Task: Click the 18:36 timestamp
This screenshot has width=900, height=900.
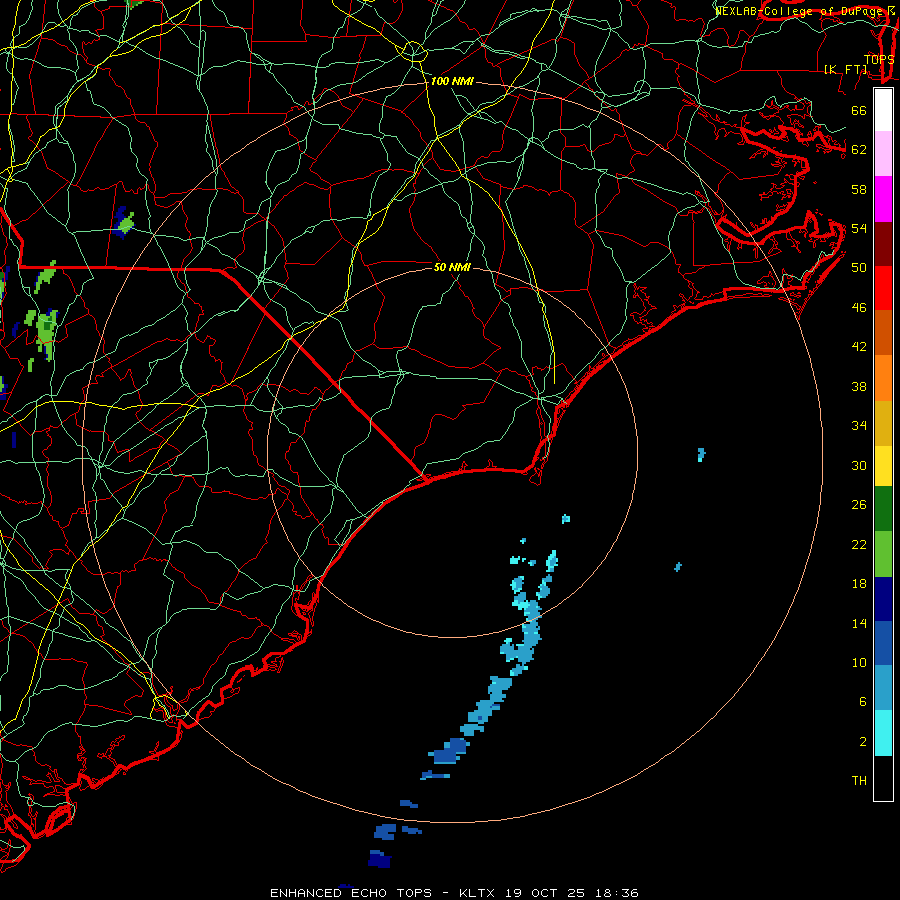Action: [x=615, y=893]
